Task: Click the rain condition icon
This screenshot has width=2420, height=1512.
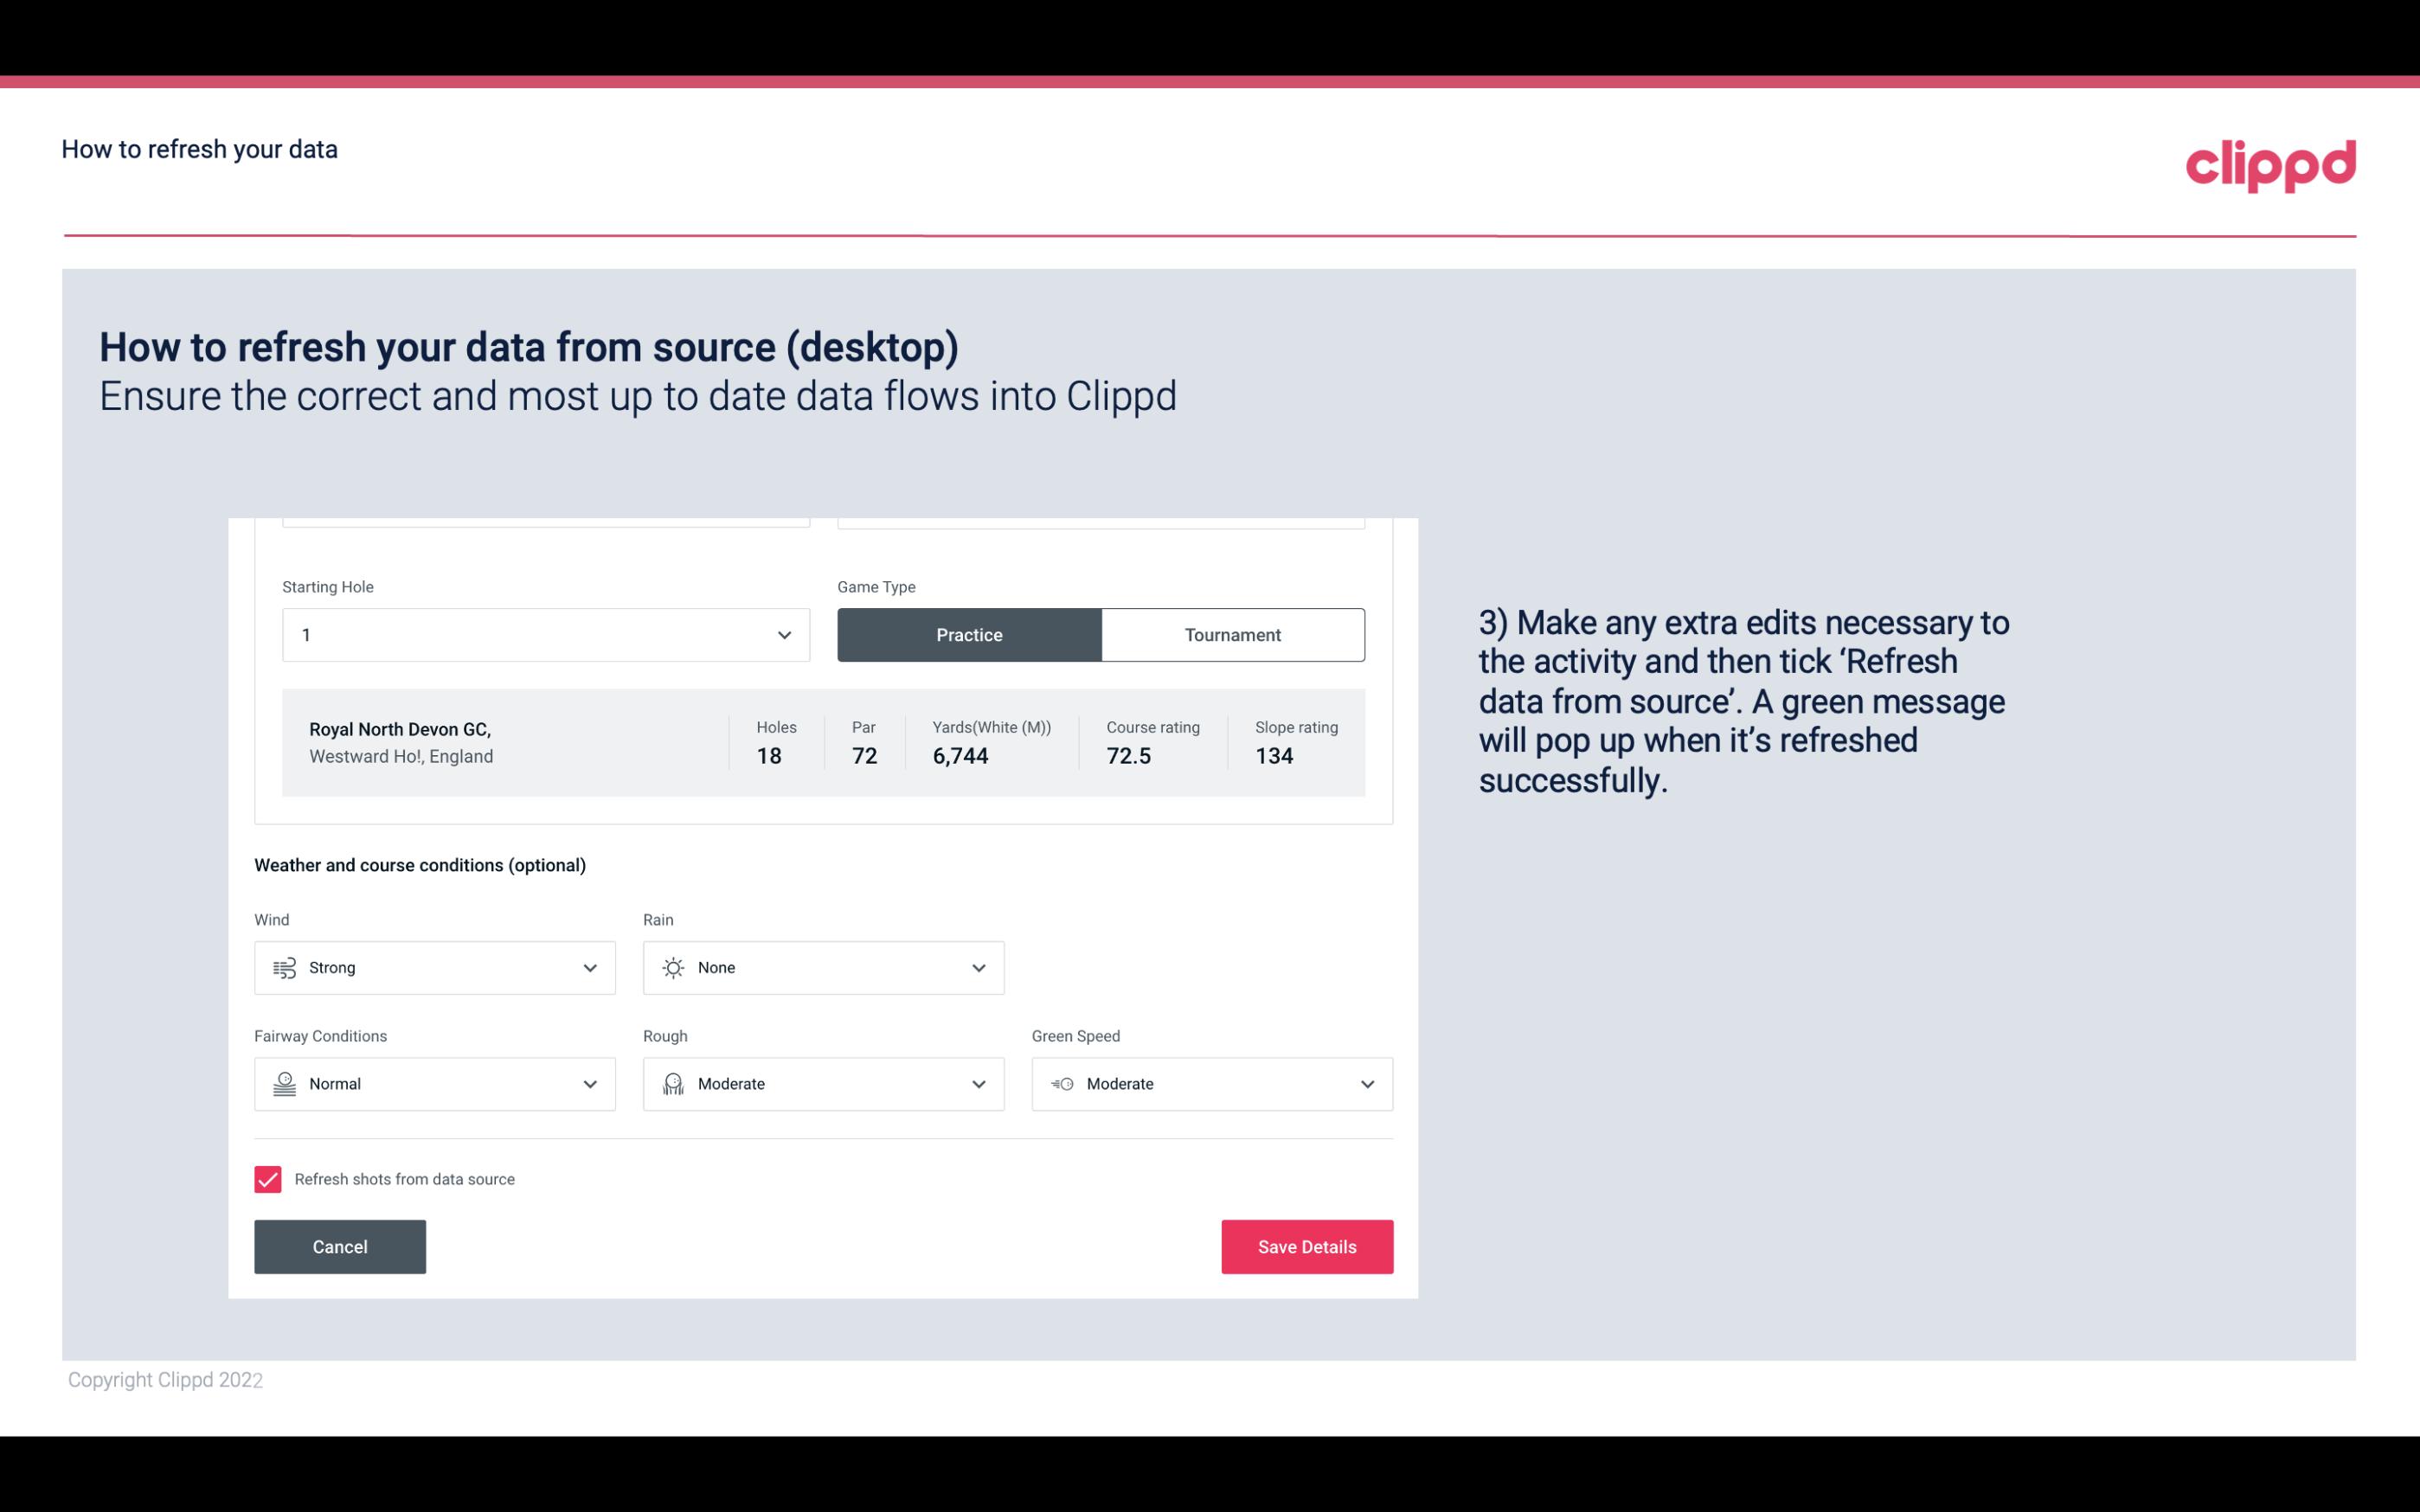Action: click(x=674, y=967)
